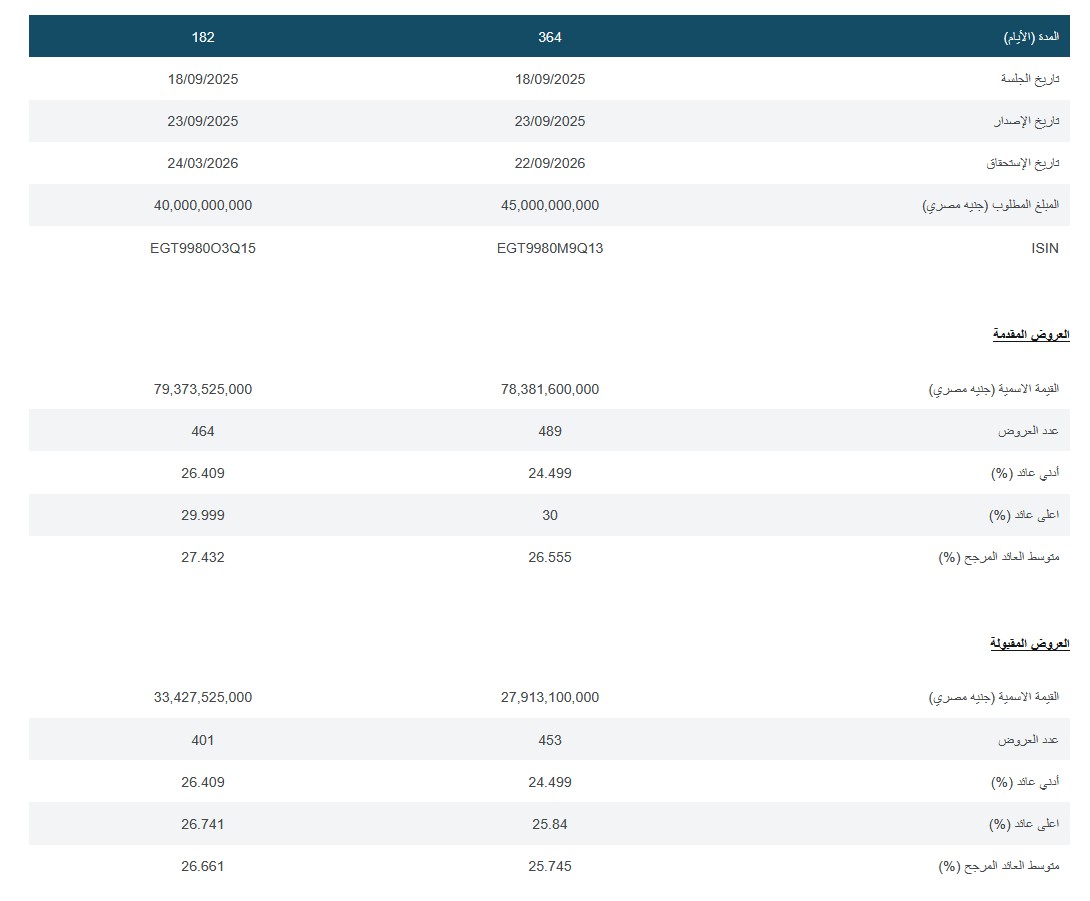1090x901 pixels.
Task: Select submitted nominal value 79,373,525,000
Action: 203,389
